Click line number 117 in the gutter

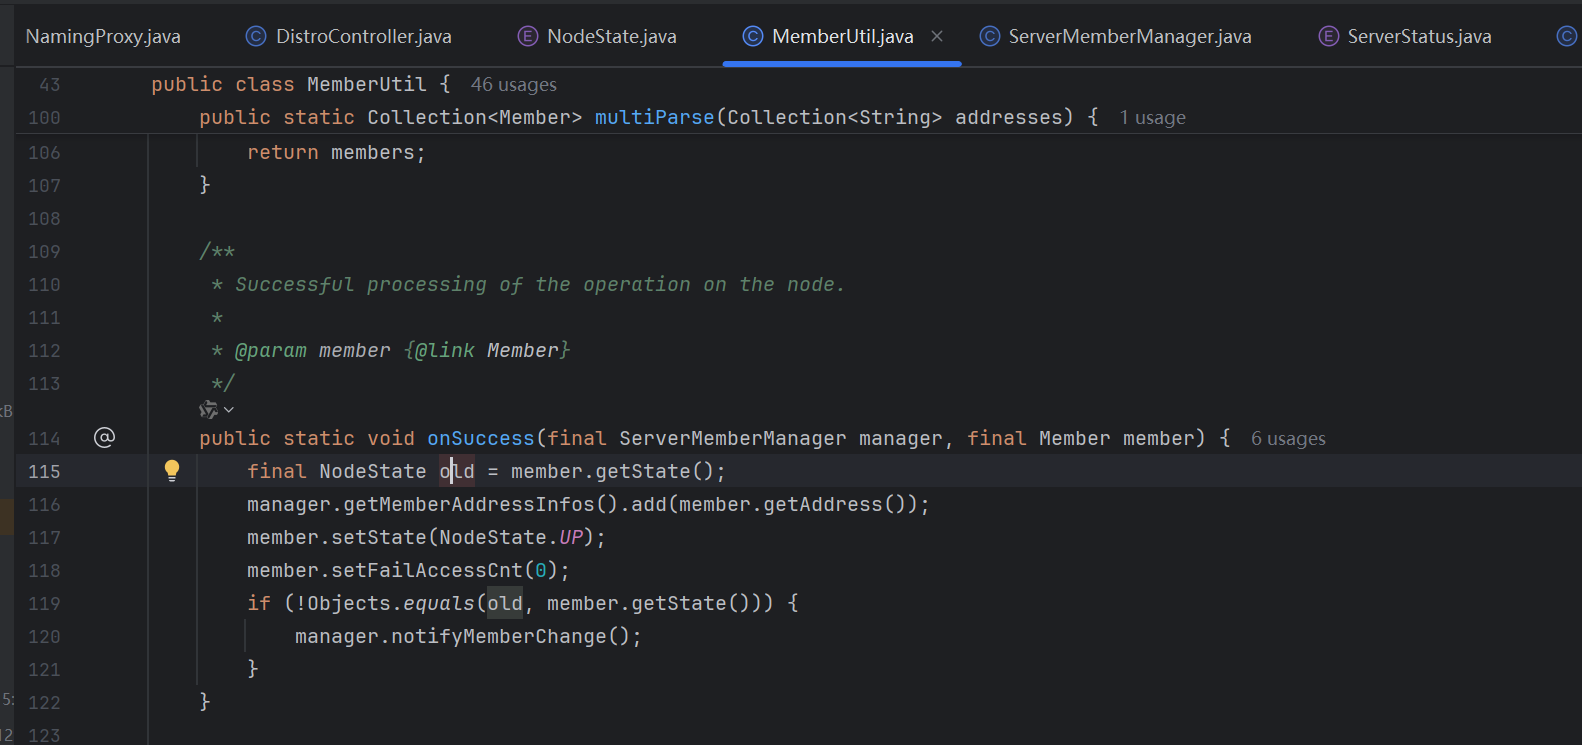pyautogui.click(x=44, y=538)
